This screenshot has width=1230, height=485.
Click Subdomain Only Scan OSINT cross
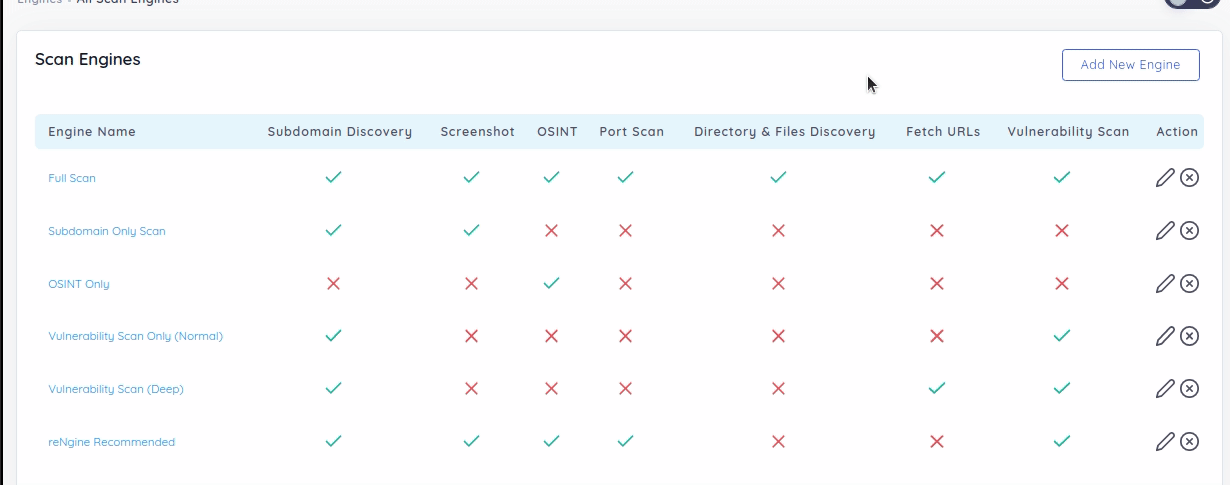pyautogui.click(x=551, y=231)
